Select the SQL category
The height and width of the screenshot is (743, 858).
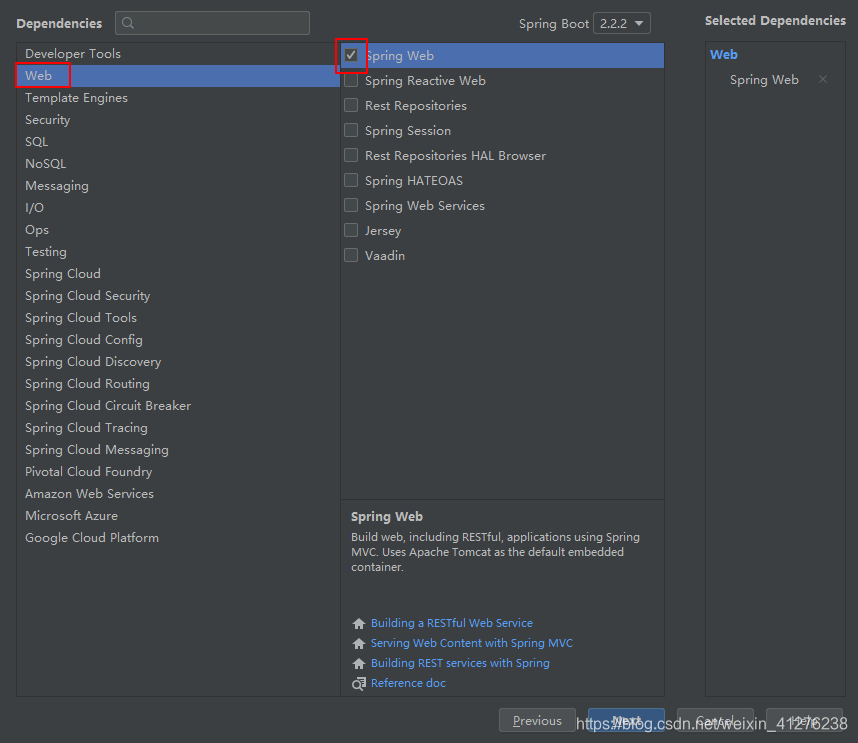178,142
